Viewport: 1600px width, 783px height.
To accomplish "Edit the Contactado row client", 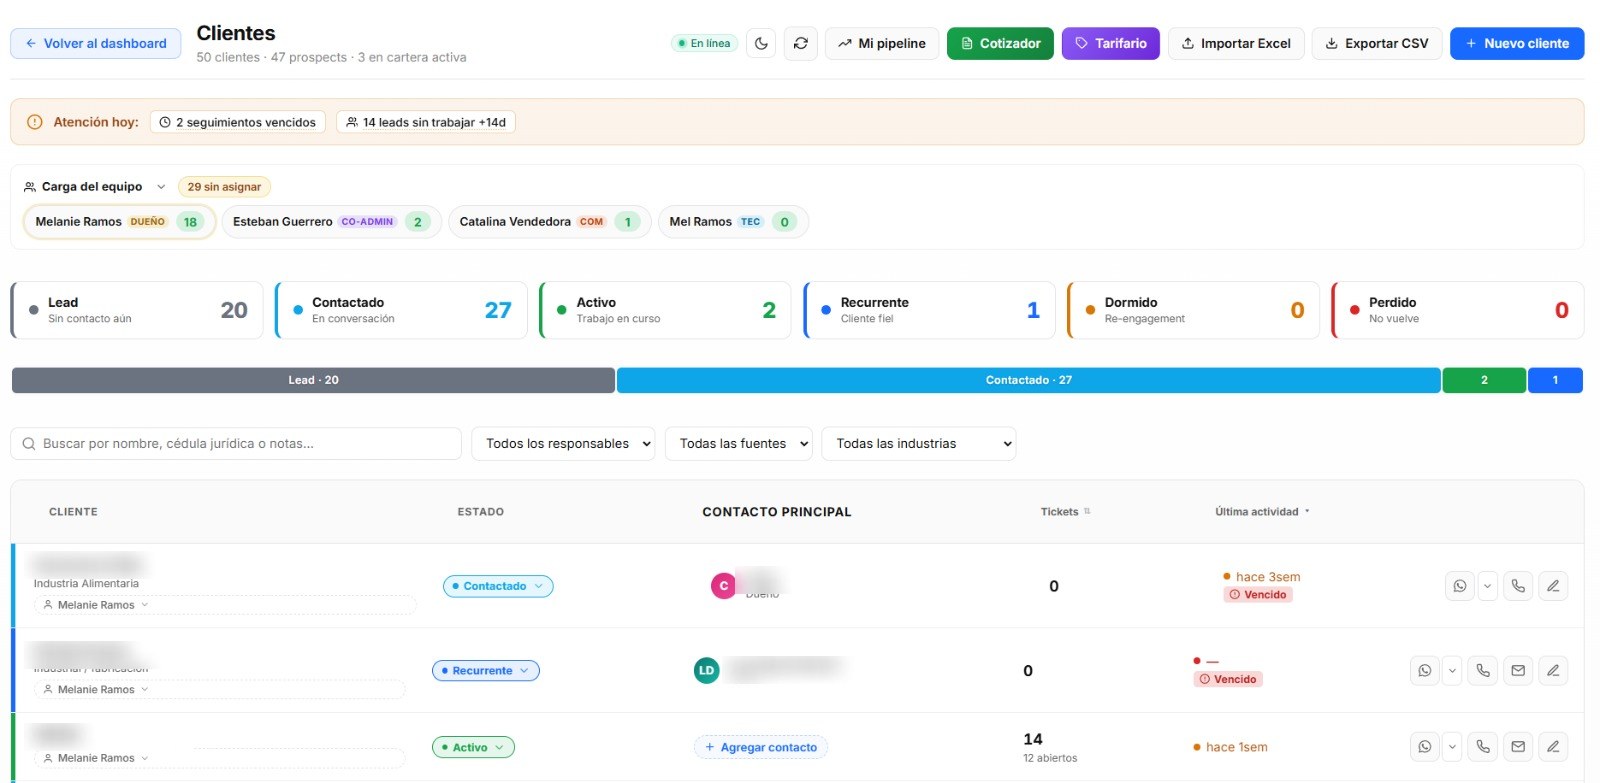I will click(1553, 586).
